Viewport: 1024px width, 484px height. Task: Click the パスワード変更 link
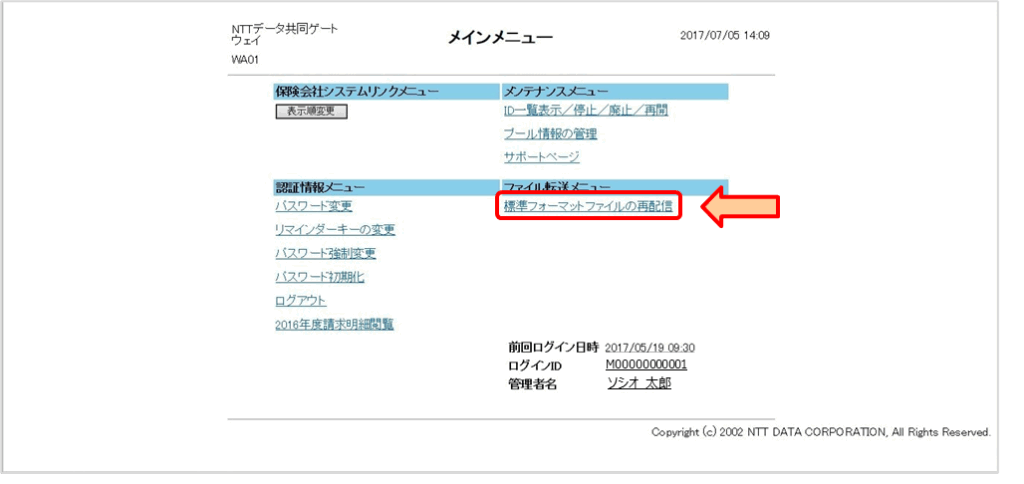pyautogui.click(x=313, y=206)
